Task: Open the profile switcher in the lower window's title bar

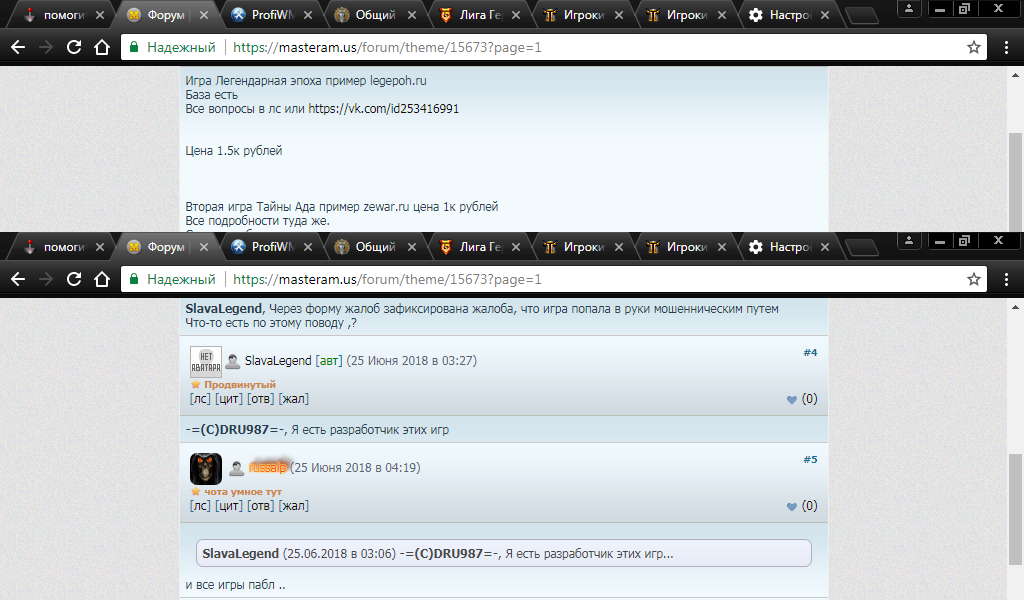Action: (909, 240)
